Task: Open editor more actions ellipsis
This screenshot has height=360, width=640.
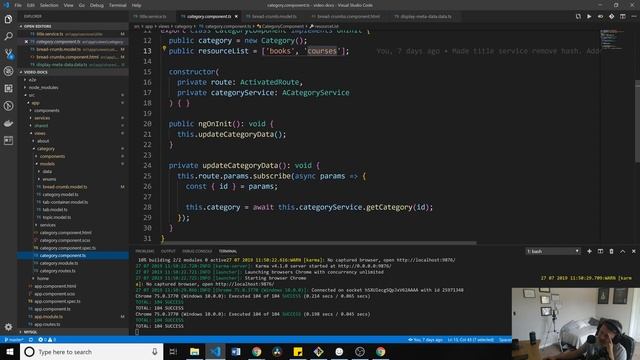Action: [633, 16]
